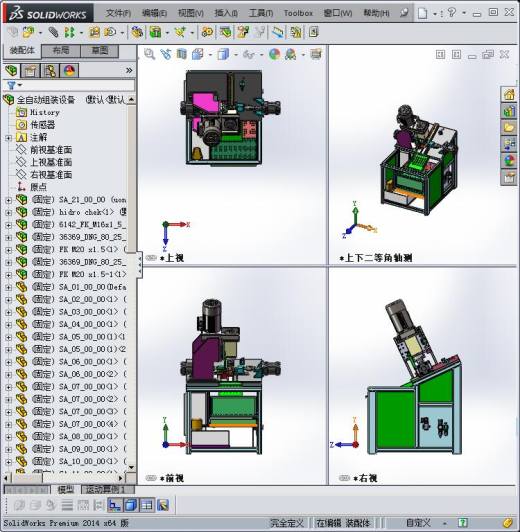Toggle the view link icon beside *右视
Viewport: 520px width, 532px height.
(x=344, y=478)
